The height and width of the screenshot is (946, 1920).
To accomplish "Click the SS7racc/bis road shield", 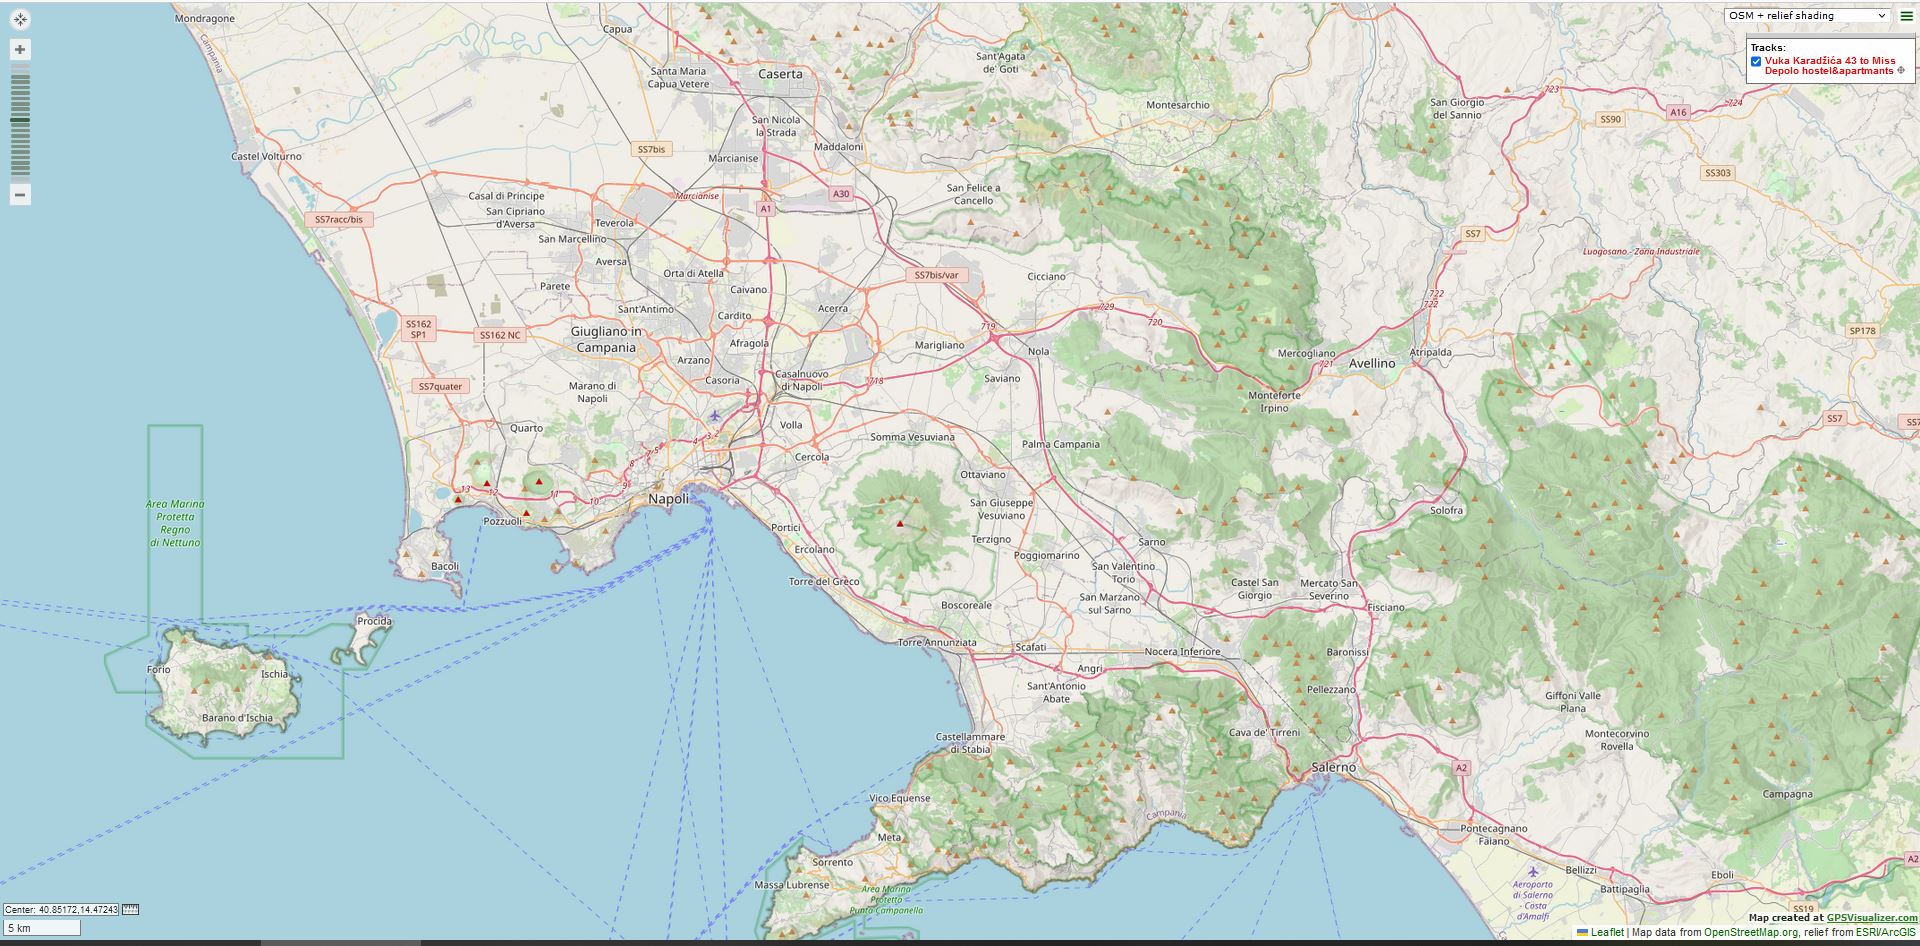I will pos(339,219).
